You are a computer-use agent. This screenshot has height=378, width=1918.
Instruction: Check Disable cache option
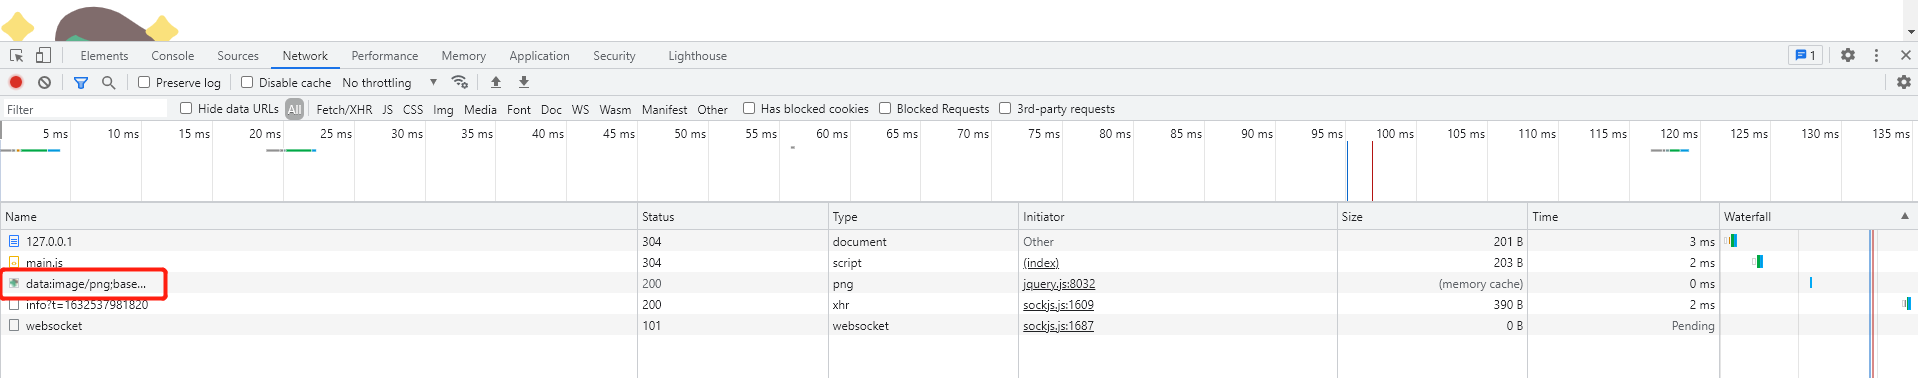pos(247,82)
